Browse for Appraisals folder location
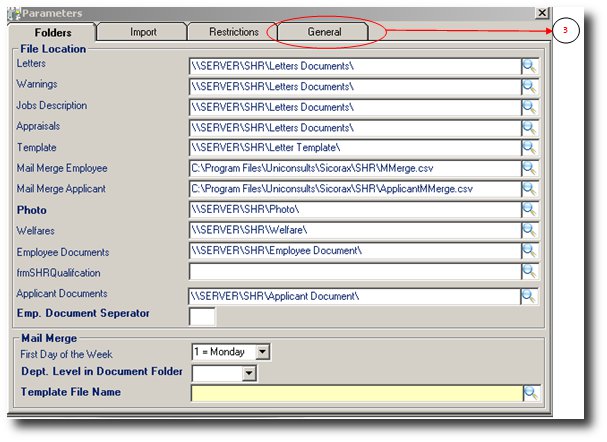Viewport: 607px width, 442px height. [529, 128]
